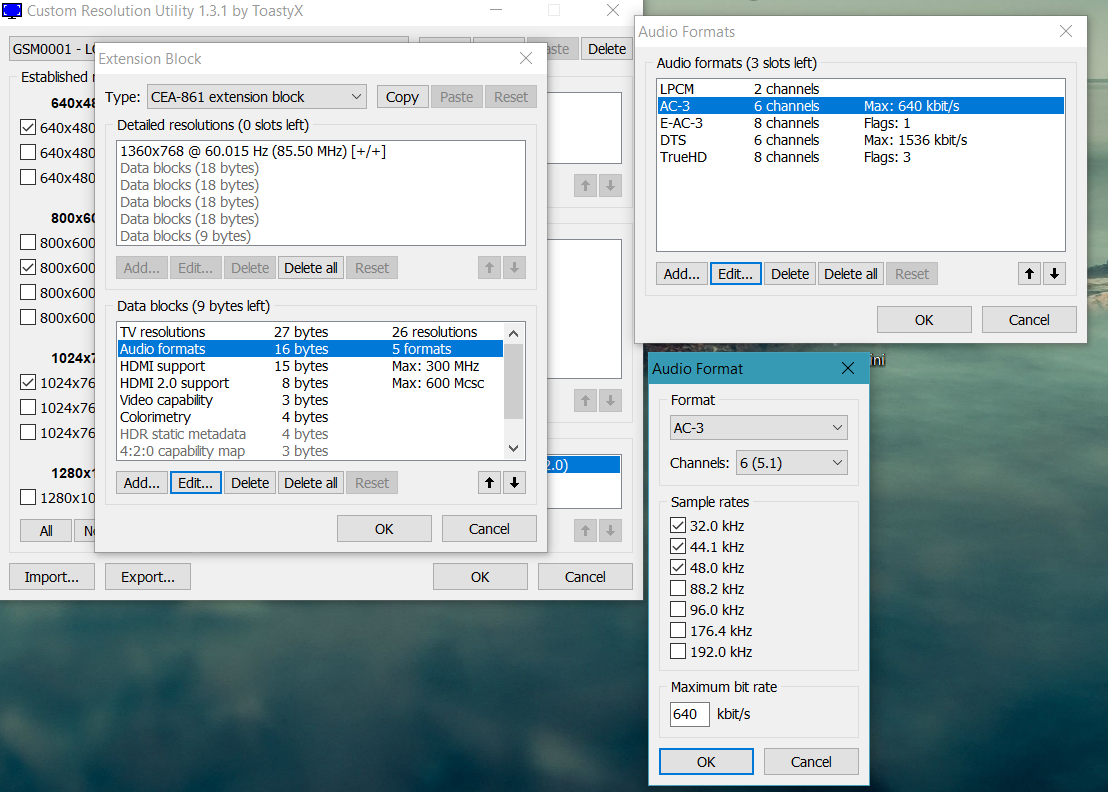Click Delete all in Audio Formats window
This screenshot has height=792, width=1108.
click(851, 274)
